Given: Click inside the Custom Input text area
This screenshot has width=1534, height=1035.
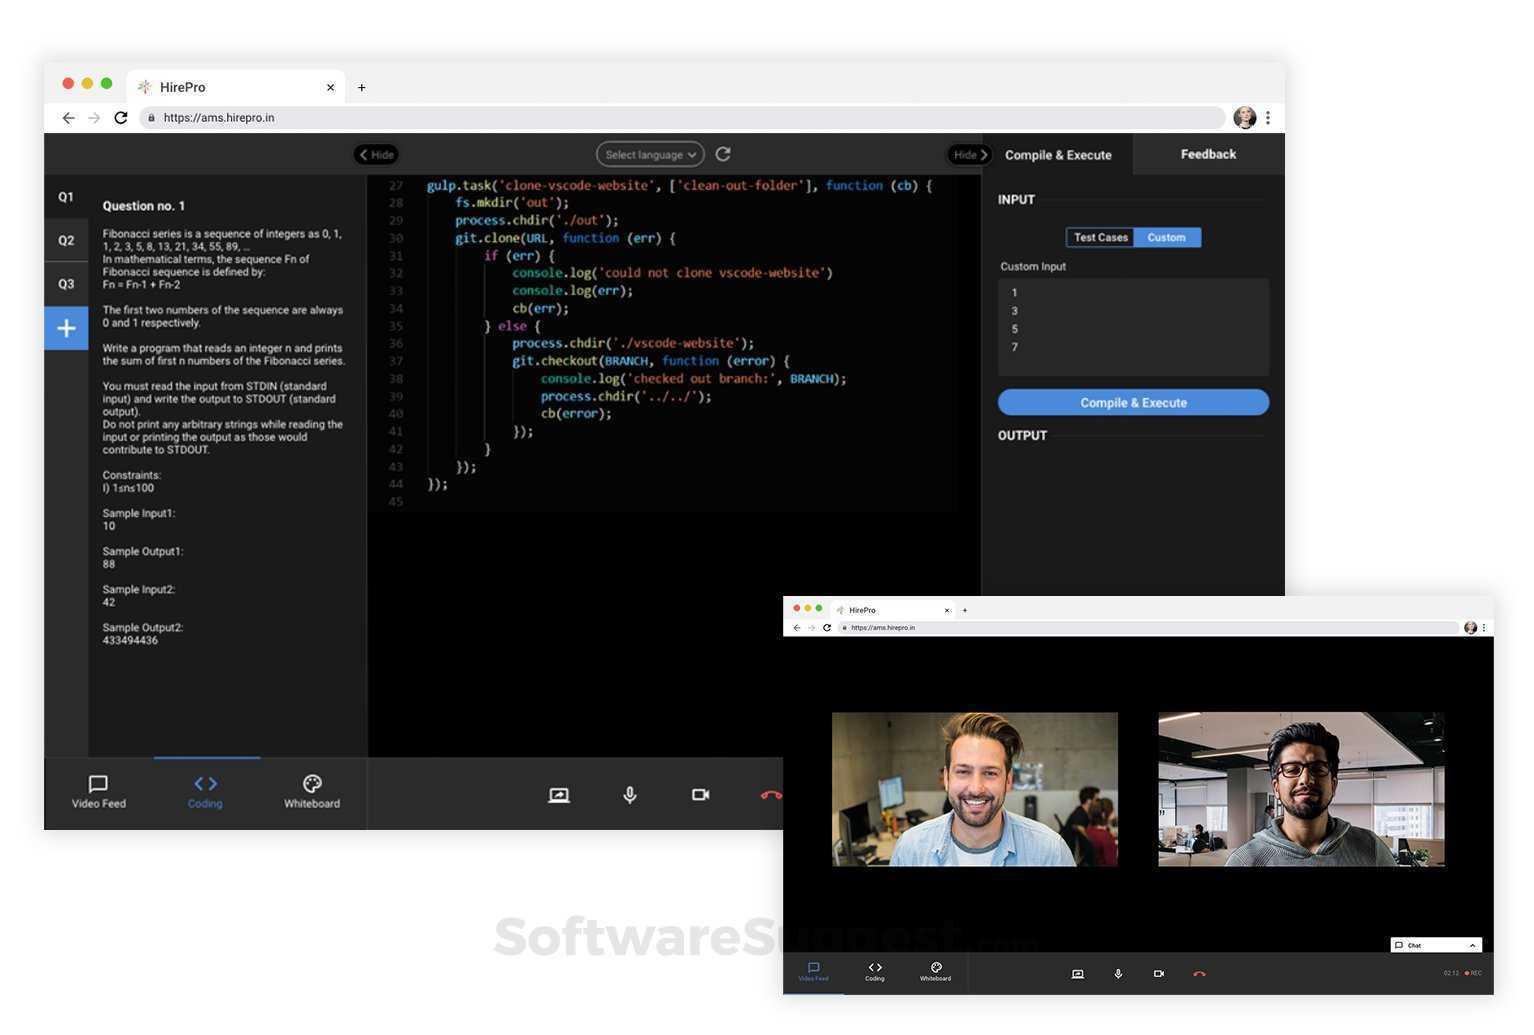Looking at the screenshot, I should [x=1133, y=326].
